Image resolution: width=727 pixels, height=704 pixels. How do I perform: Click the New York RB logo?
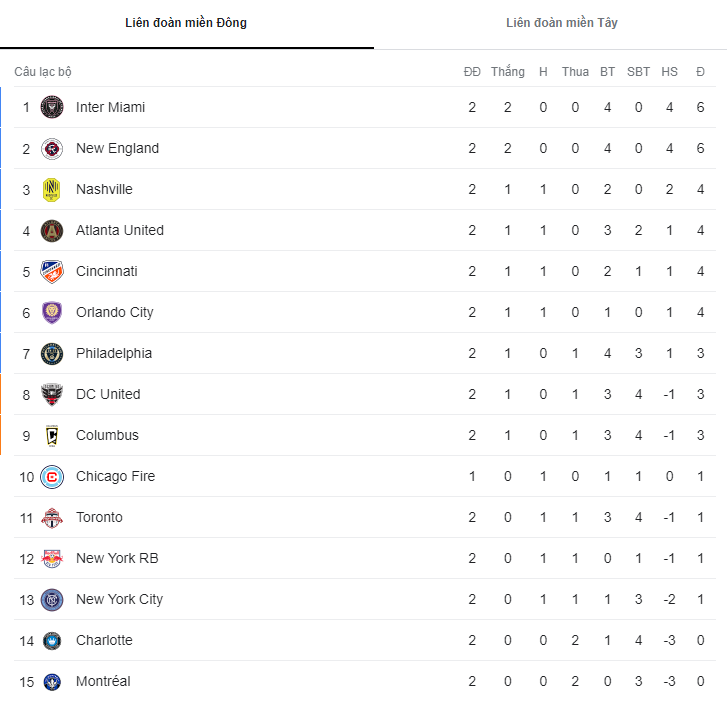coord(52,559)
